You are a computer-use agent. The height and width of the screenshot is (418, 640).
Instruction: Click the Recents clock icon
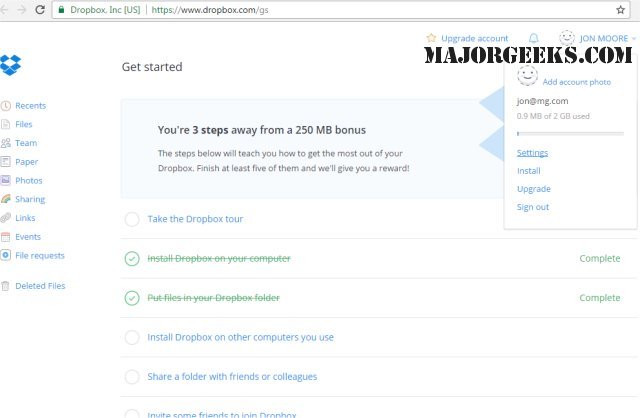(5, 106)
